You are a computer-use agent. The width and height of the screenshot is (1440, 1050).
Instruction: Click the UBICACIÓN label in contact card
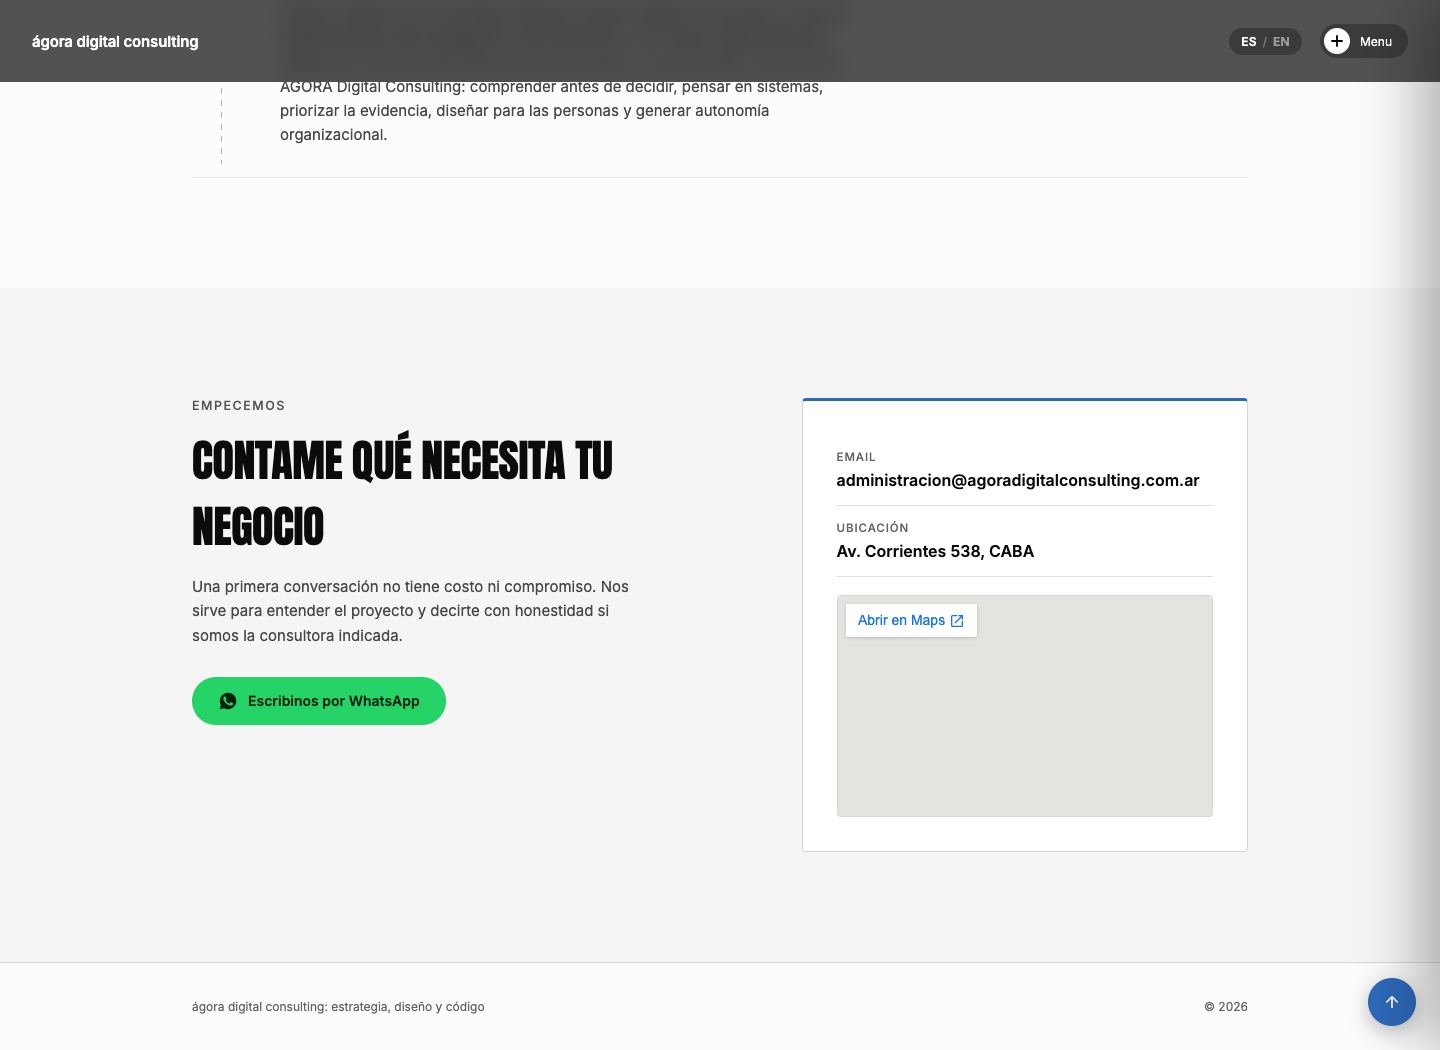pos(873,528)
